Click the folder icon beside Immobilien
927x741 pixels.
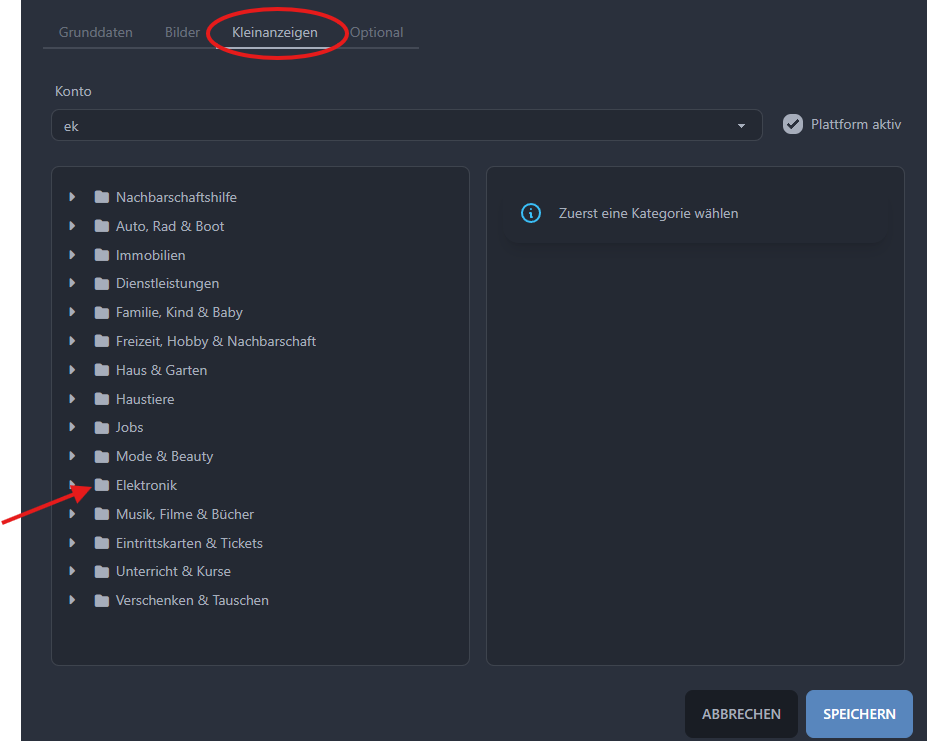point(101,255)
